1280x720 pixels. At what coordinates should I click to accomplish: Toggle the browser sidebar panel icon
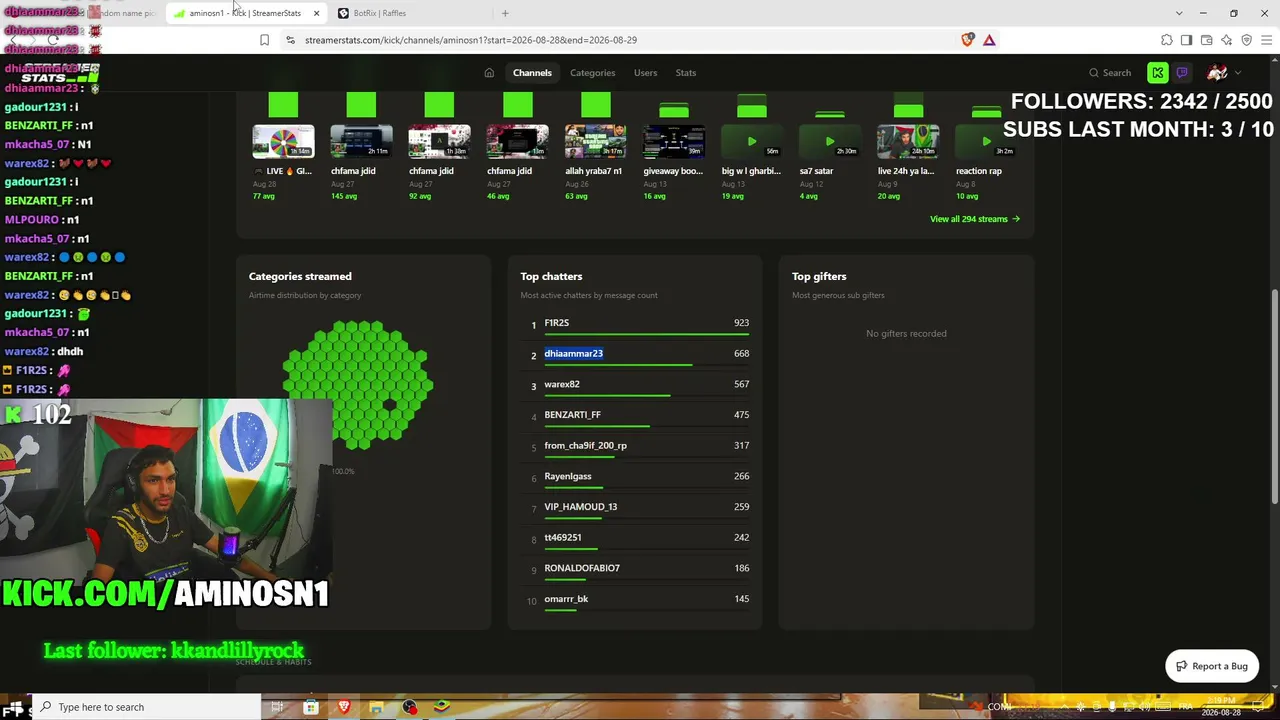click(x=1186, y=40)
